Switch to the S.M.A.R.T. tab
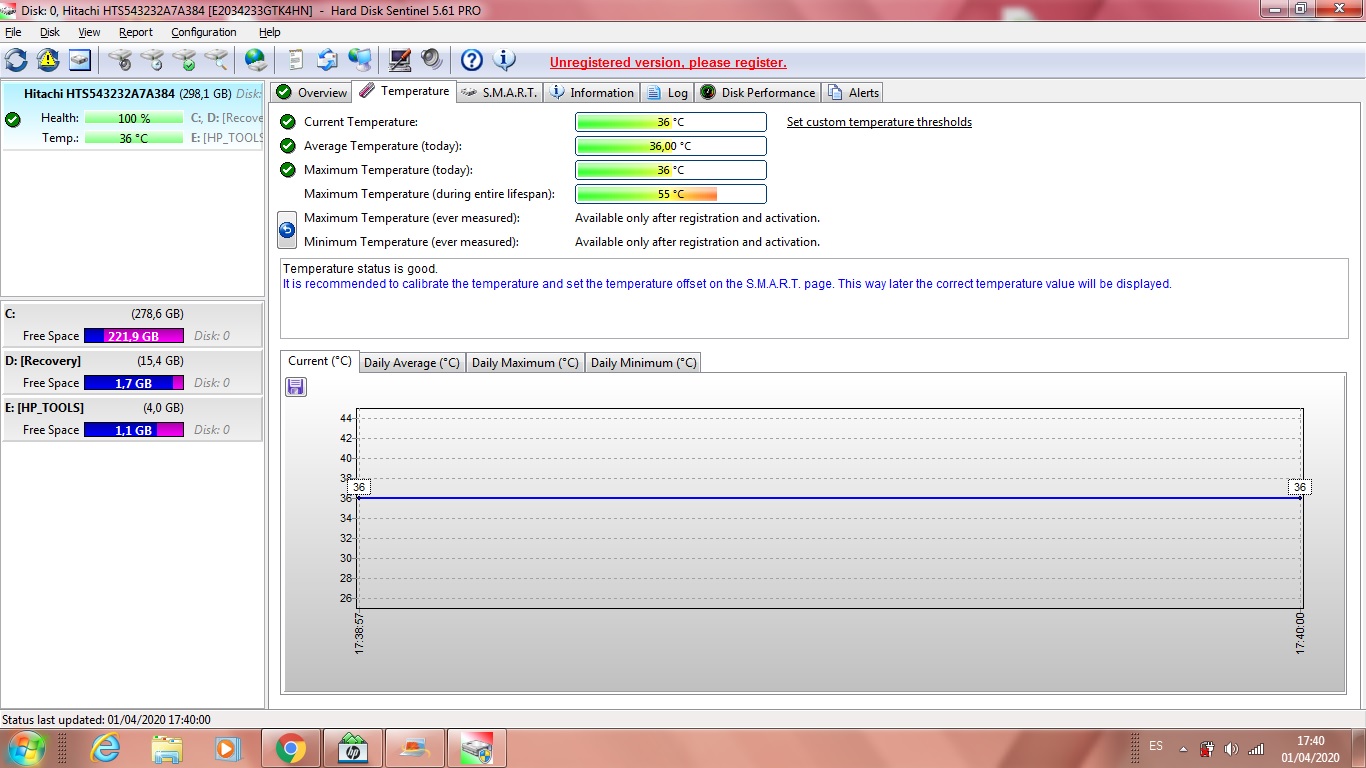The height and width of the screenshot is (768, 1366). [499, 92]
